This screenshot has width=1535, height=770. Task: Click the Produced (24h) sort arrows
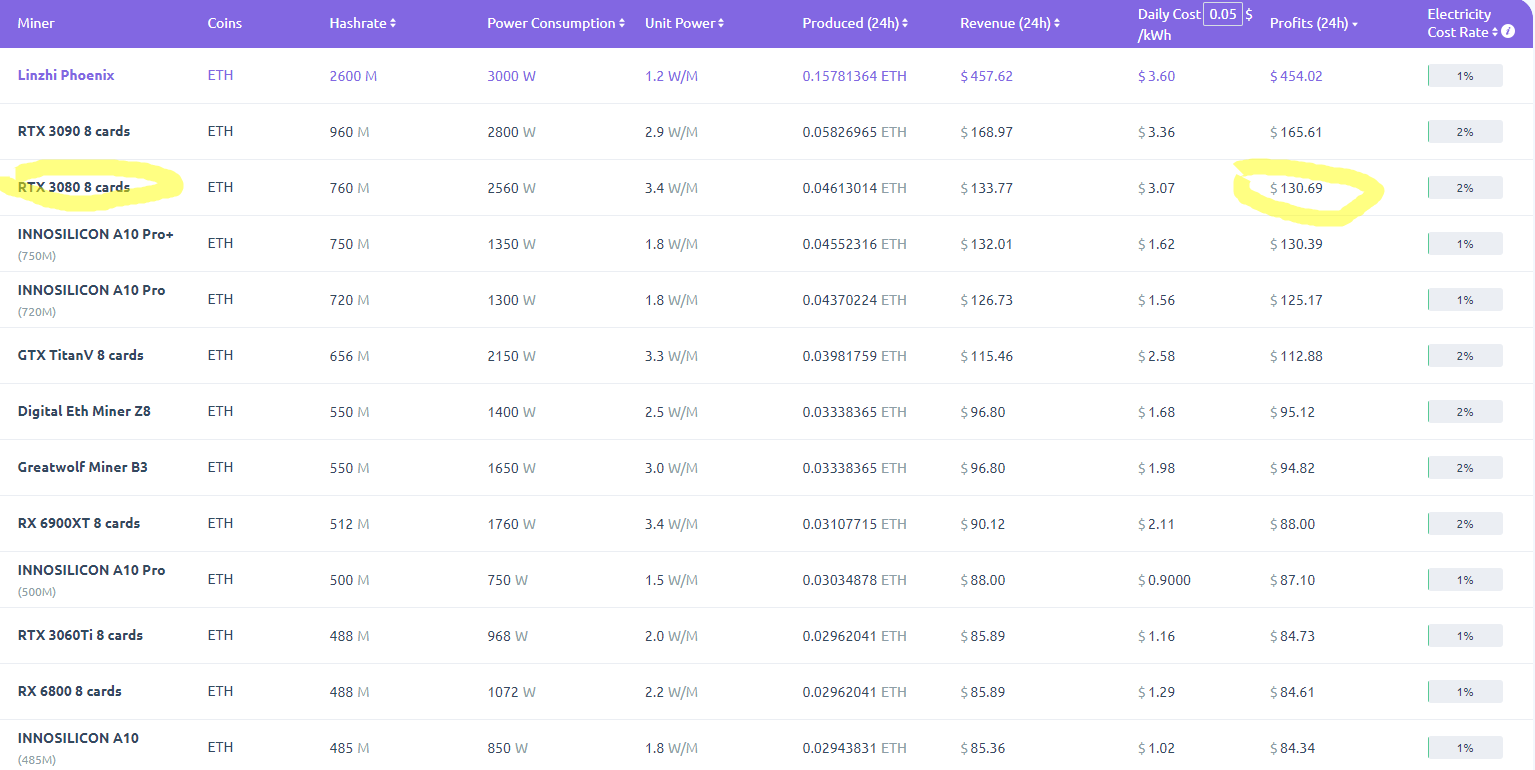pos(905,23)
